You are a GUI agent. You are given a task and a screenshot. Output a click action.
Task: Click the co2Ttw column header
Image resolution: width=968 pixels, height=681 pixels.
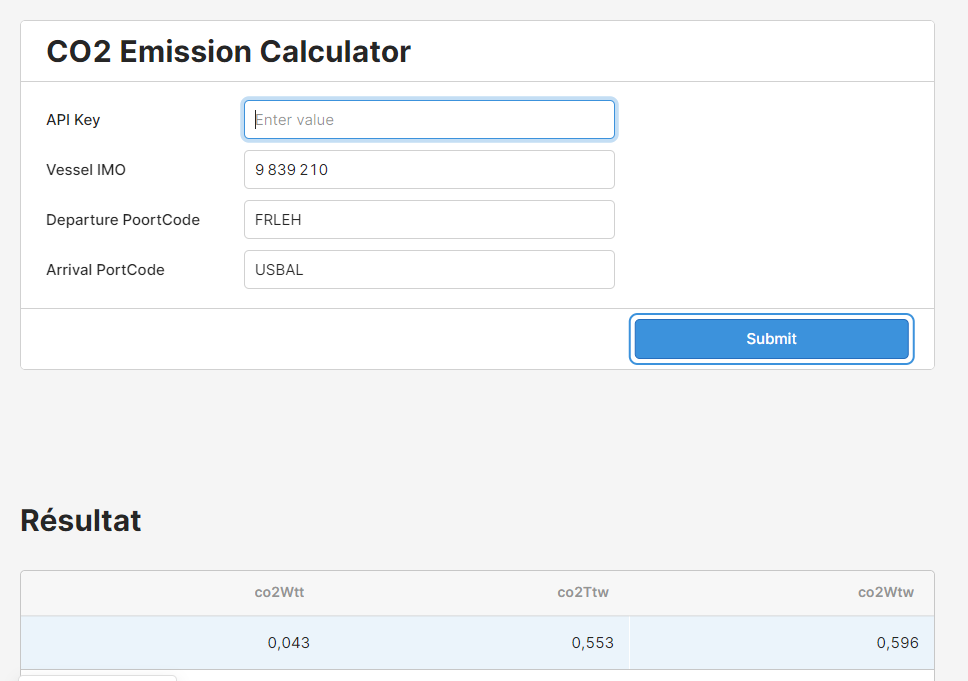tap(584, 592)
